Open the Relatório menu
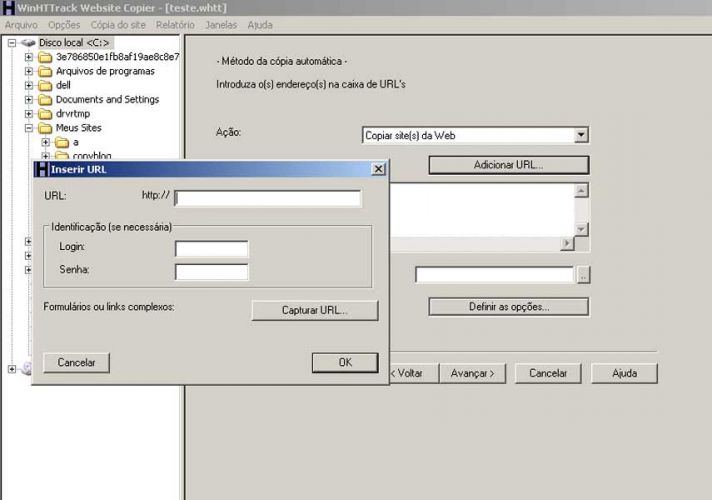The height and width of the screenshot is (500, 712). 175,25
